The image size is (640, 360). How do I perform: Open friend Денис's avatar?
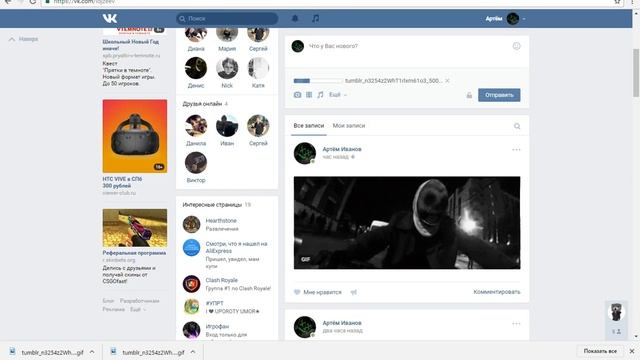(x=196, y=68)
